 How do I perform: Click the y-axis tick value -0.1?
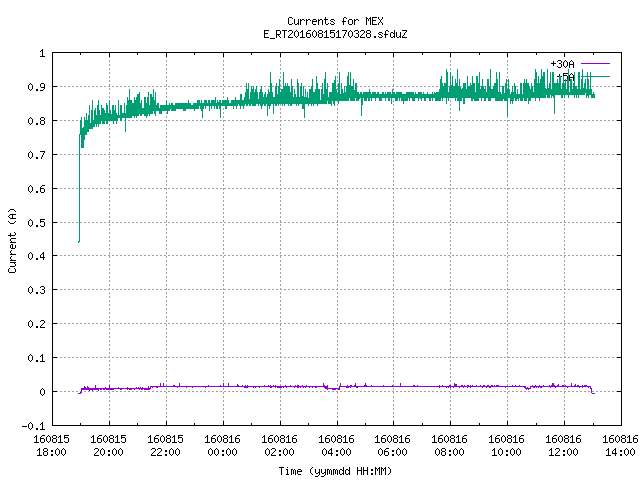click(x=33, y=426)
